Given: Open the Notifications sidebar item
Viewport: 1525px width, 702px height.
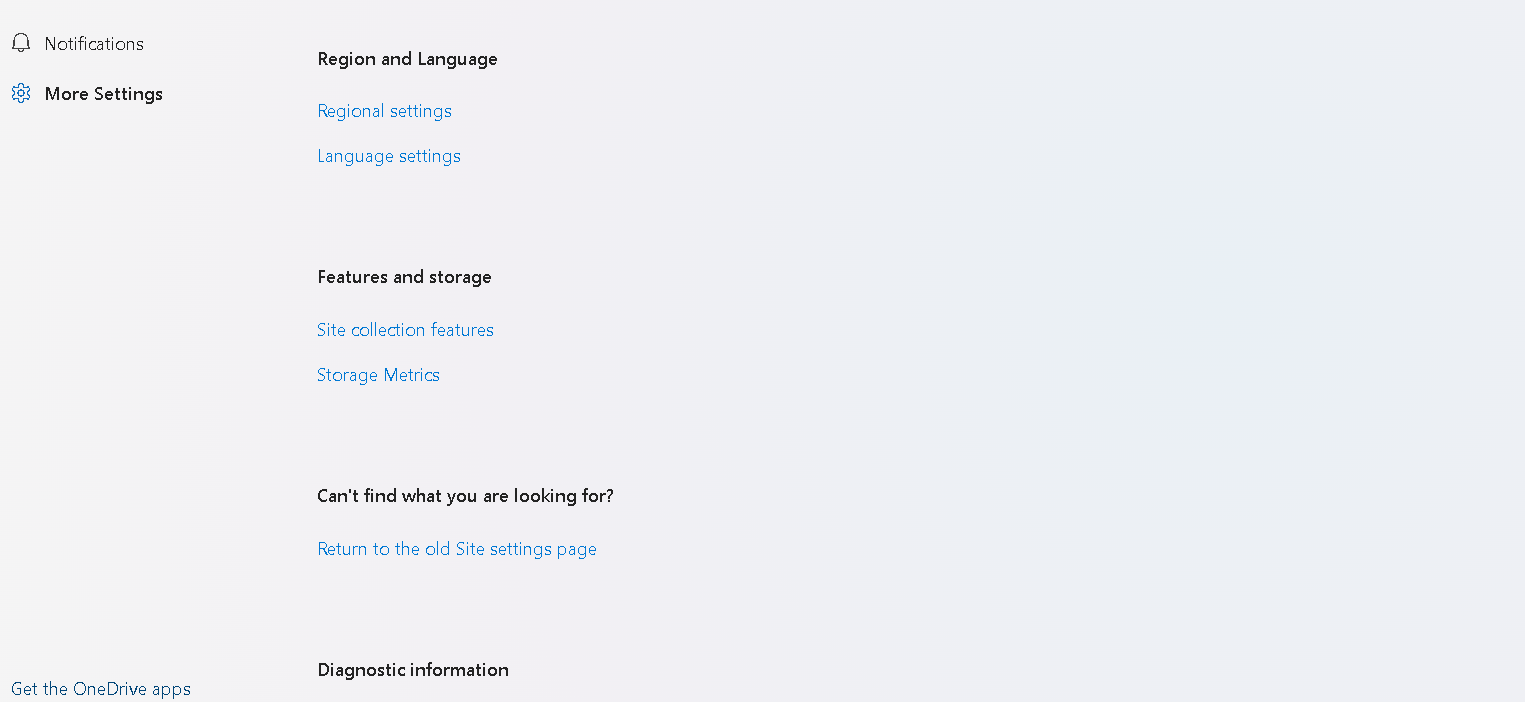Looking at the screenshot, I should (78, 43).
